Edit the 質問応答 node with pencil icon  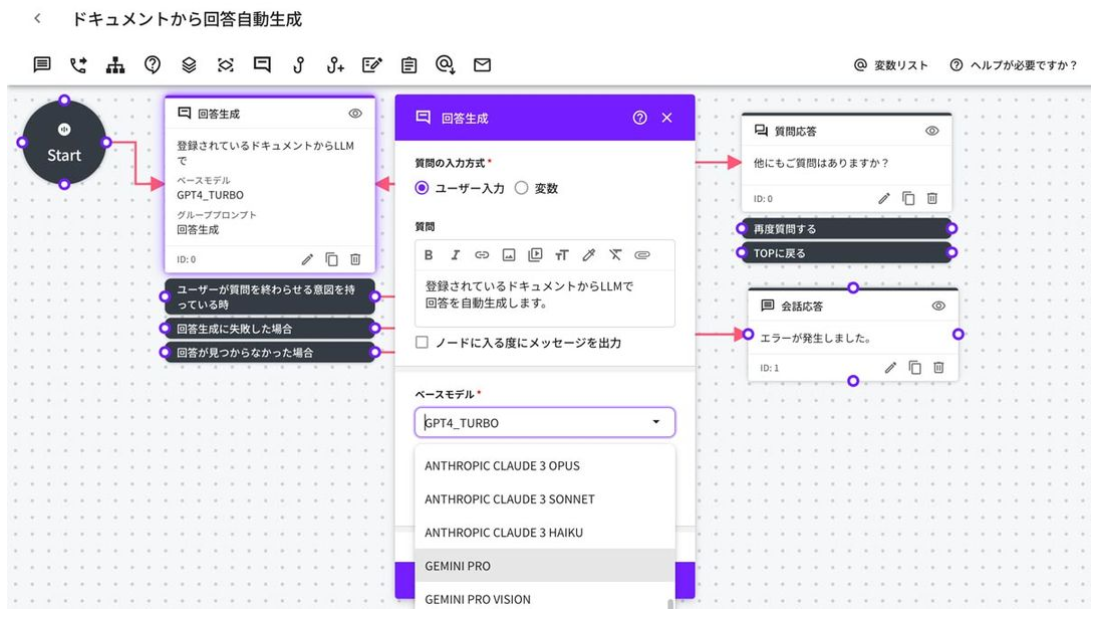click(x=884, y=198)
